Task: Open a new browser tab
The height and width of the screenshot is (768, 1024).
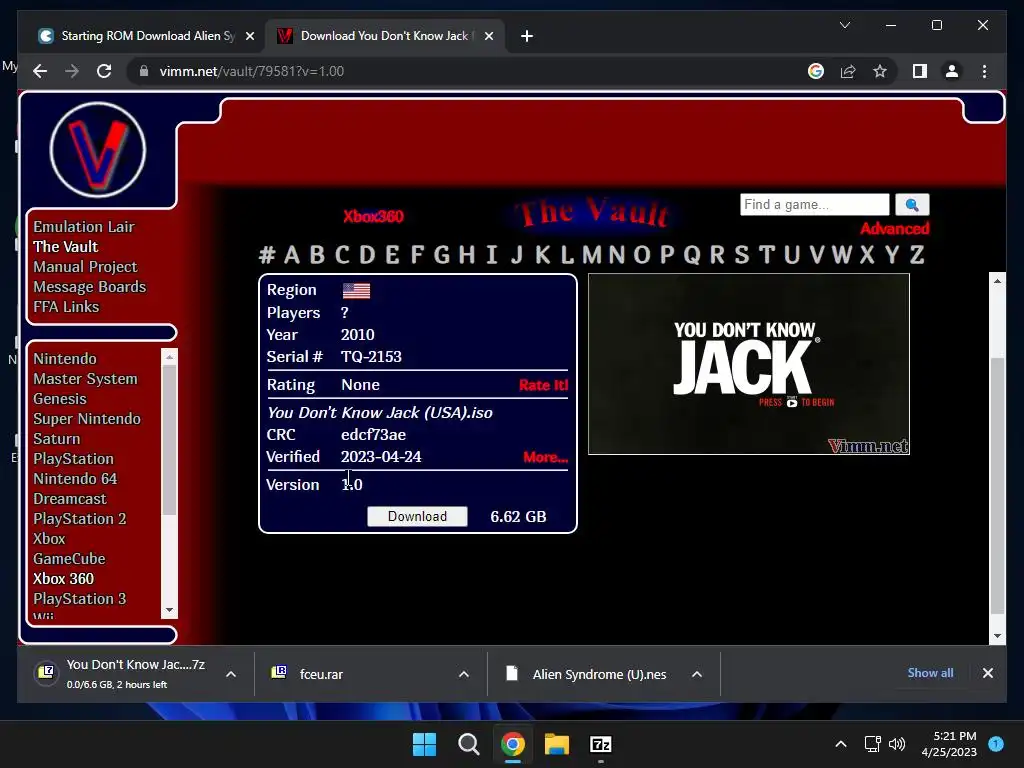Action: point(527,36)
